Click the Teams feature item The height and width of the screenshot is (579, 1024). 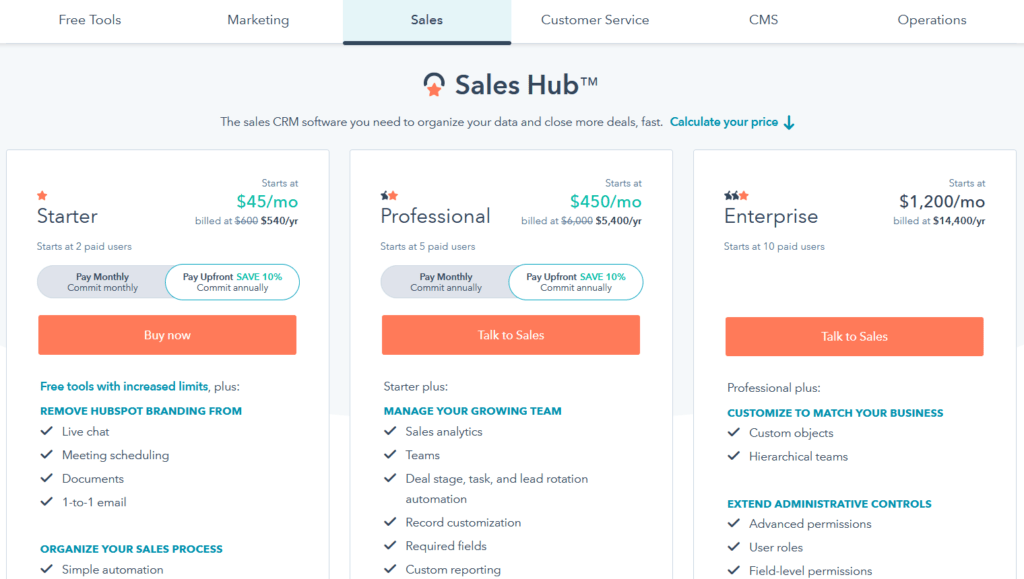pyautogui.click(x=423, y=455)
